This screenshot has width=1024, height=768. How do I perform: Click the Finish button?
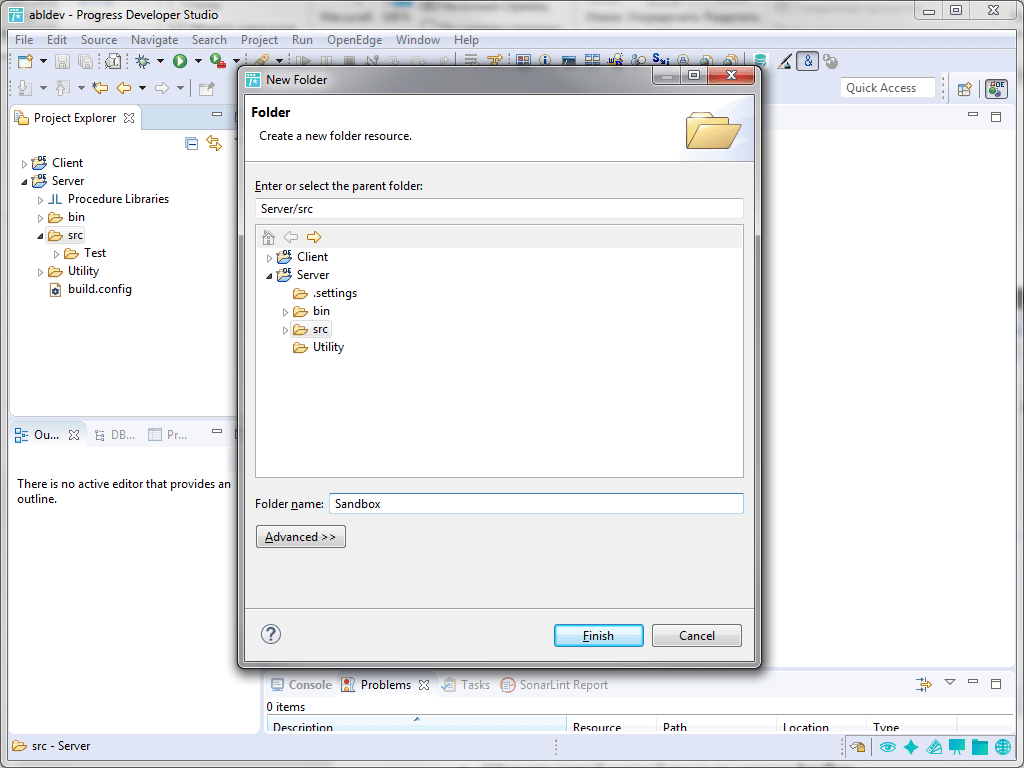click(x=598, y=635)
